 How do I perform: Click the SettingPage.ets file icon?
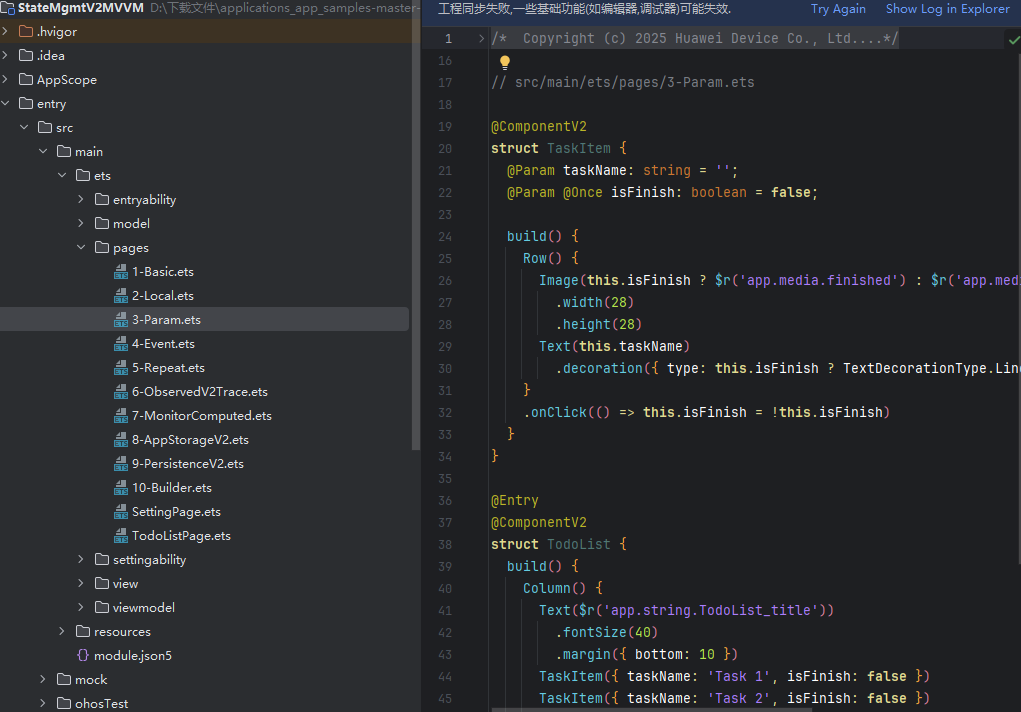click(121, 512)
